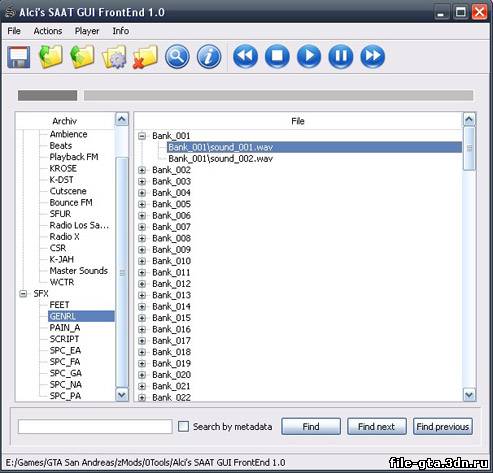Click the folder with red X icon
This screenshot has width=493, height=473.
145,57
